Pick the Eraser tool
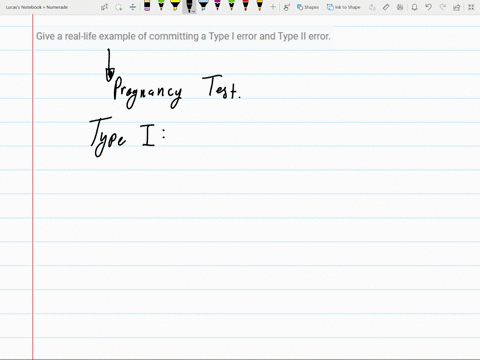Viewport: 480px width, 360px height. pyautogui.click(x=147, y=6)
